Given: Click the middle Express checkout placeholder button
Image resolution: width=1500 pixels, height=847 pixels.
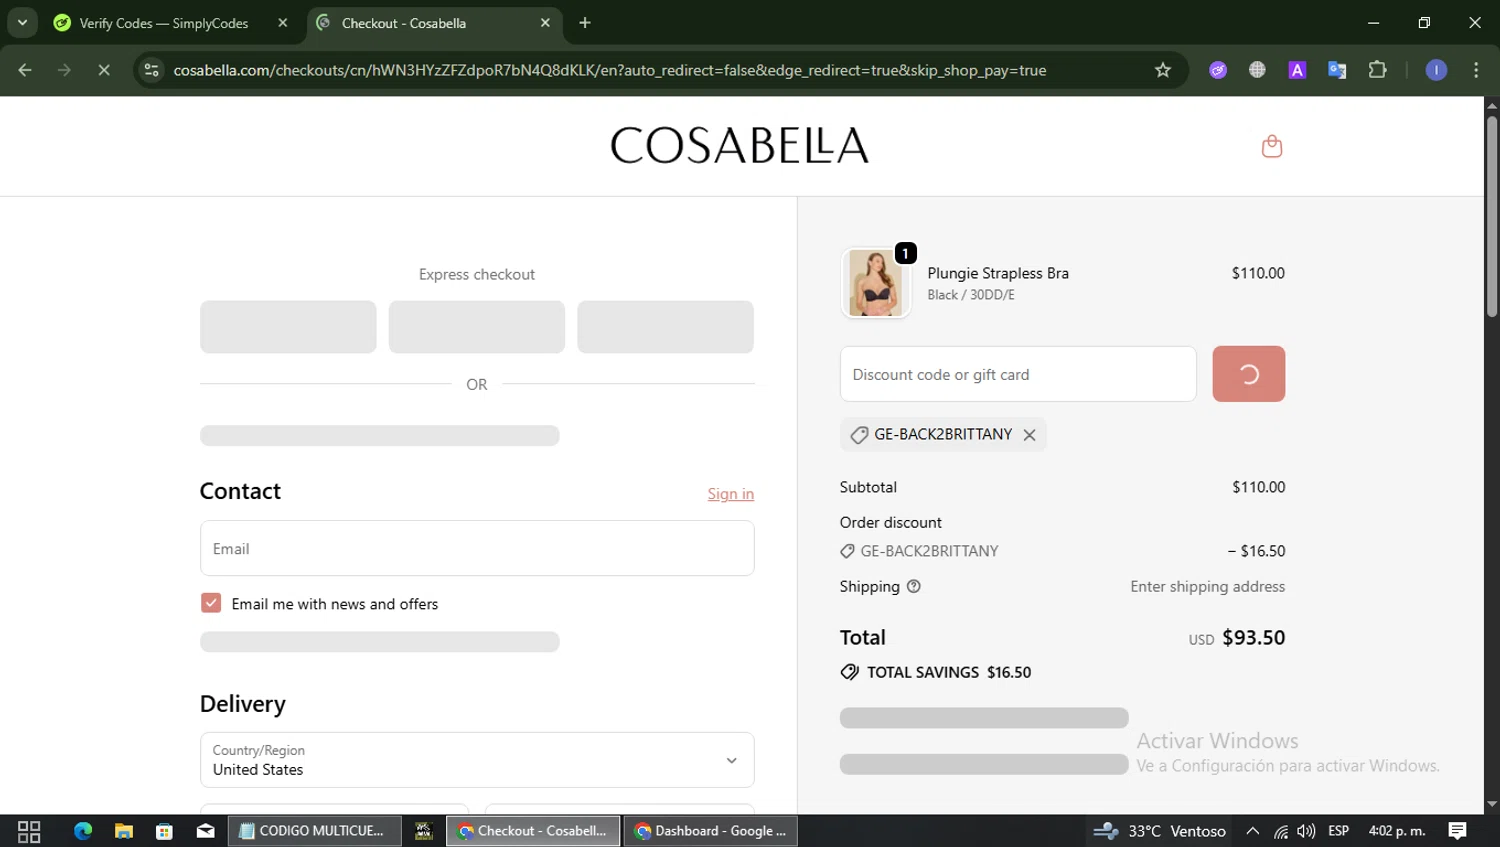Looking at the screenshot, I should 477,327.
